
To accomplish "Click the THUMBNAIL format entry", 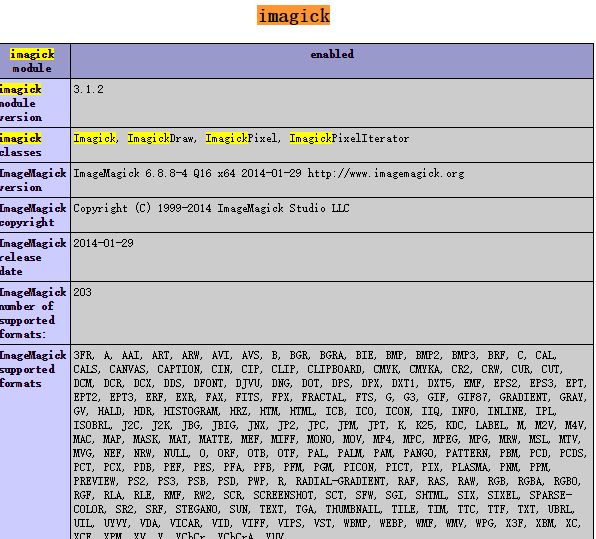I will (353, 510).
